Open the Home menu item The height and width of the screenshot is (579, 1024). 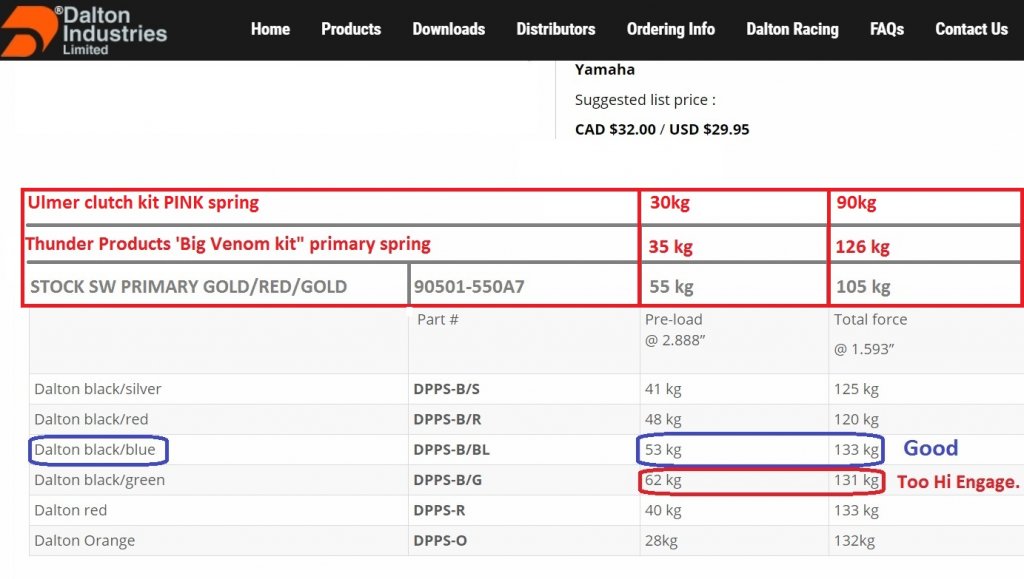tap(270, 29)
